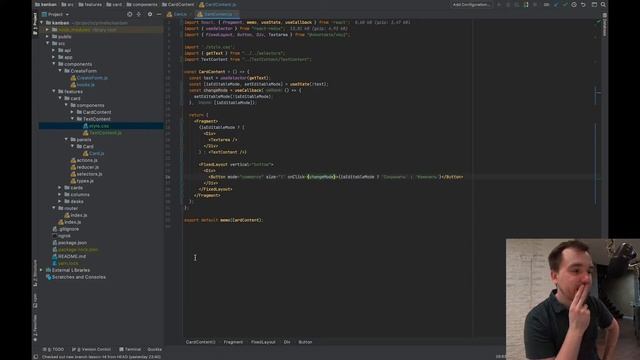Image resolution: width=640 pixels, height=360 pixels.
Task: Click the Git rollback arrow icon
Action: 583,4
